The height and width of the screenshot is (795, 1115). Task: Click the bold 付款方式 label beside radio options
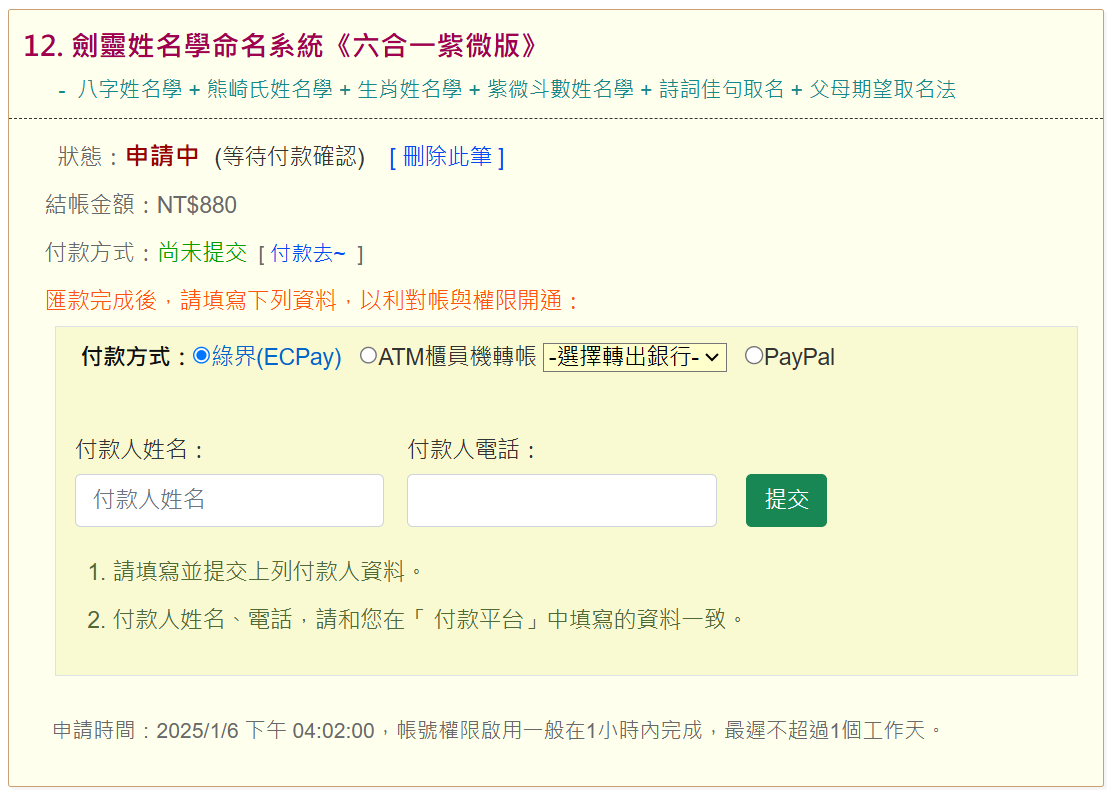(x=133, y=357)
